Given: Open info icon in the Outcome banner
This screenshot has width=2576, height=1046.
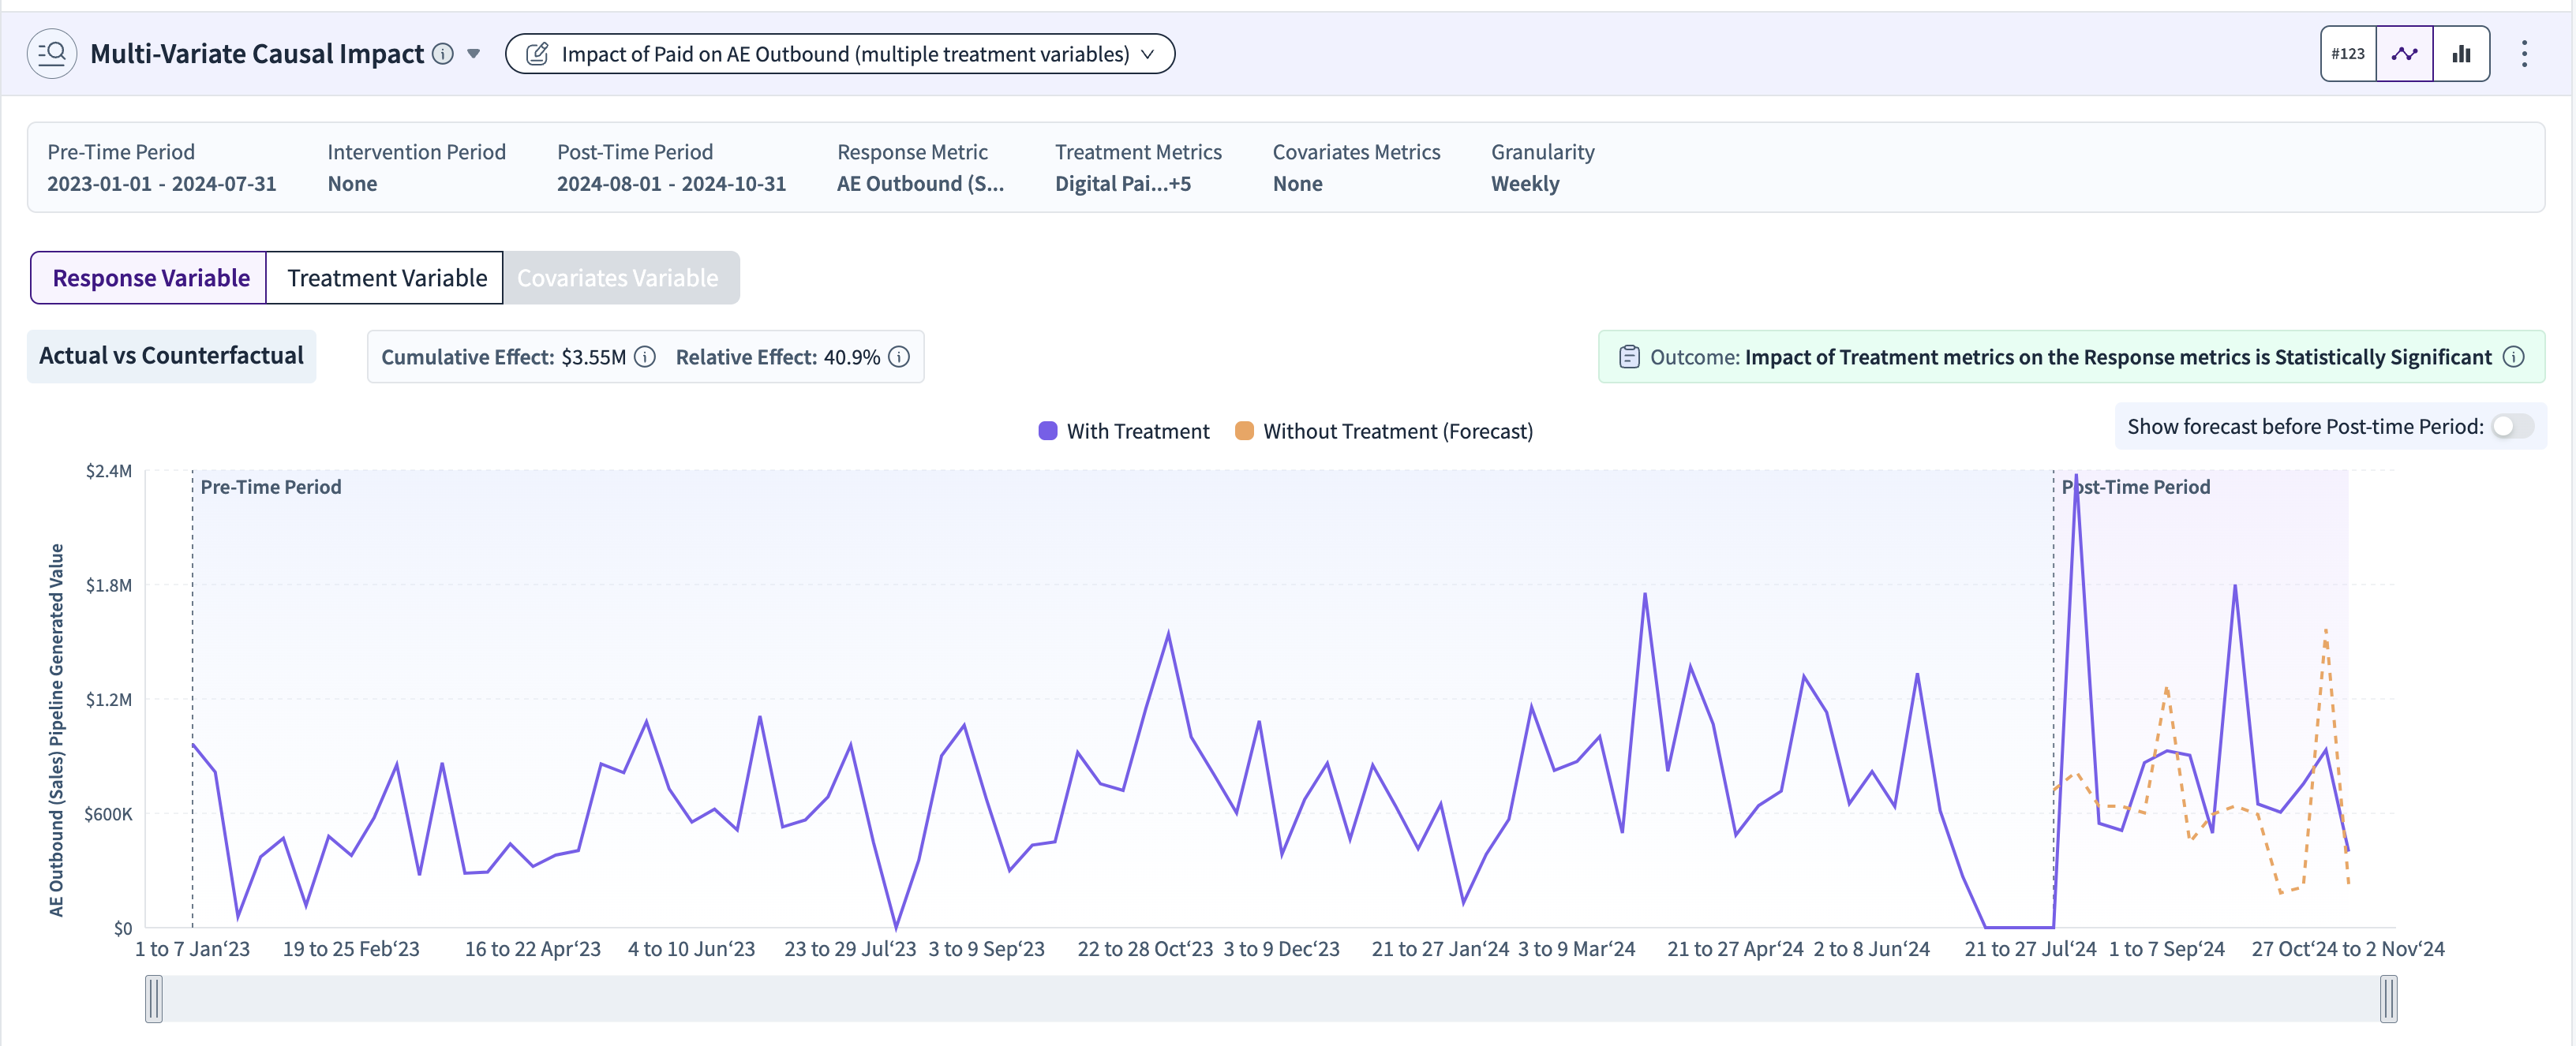Looking at the screenshot, I should click(2514, 357).
